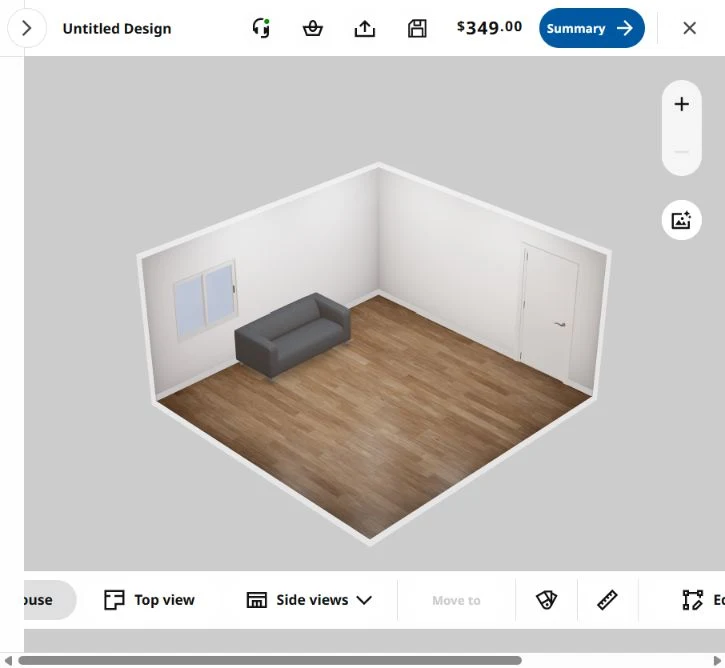Click the share/upload icon
This screenshot has width=725, height=668.
click(365, 29)
